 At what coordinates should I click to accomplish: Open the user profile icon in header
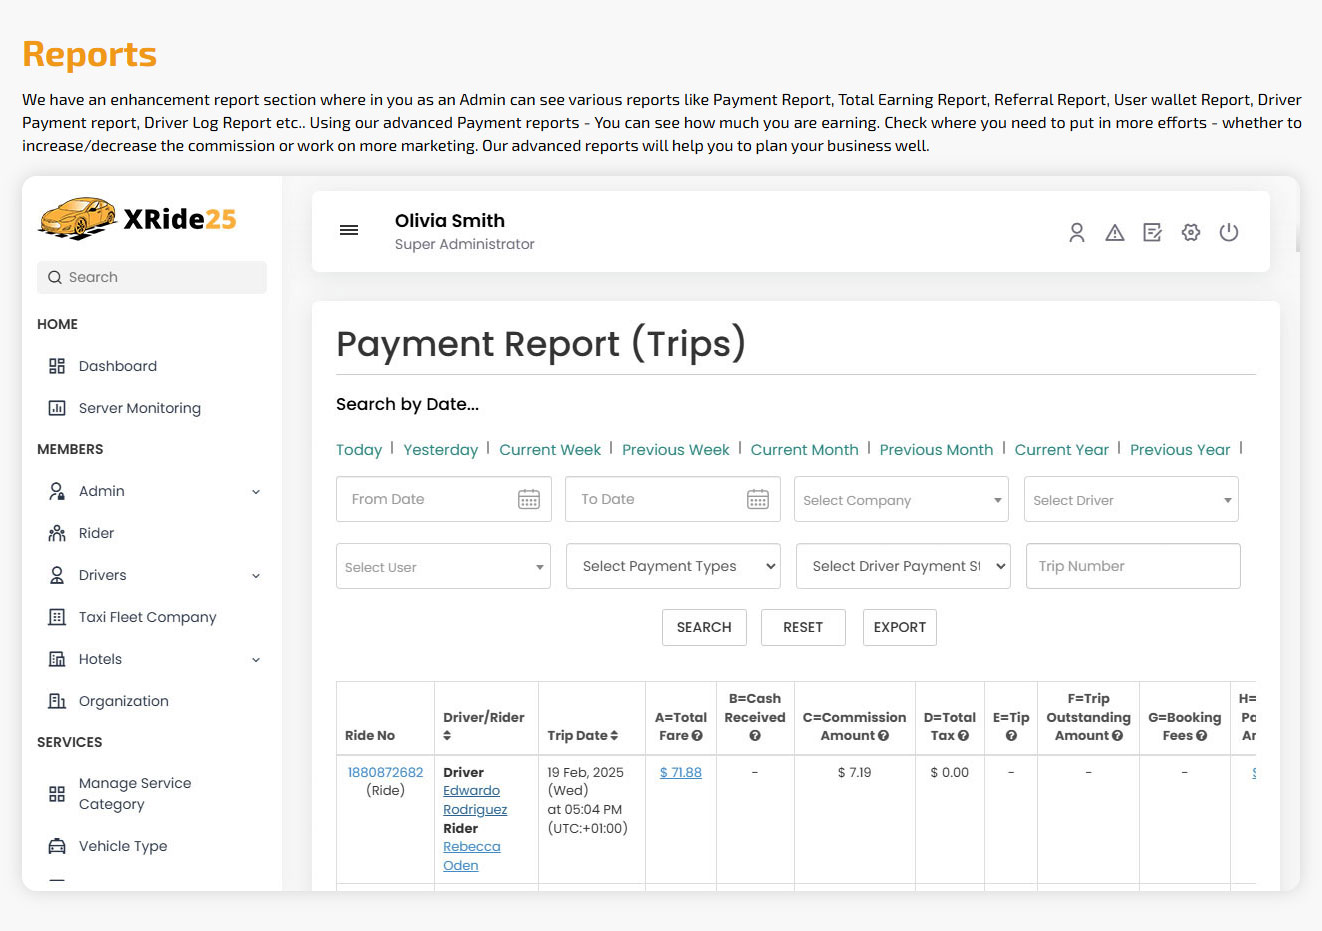click(x=1077, y=232)
